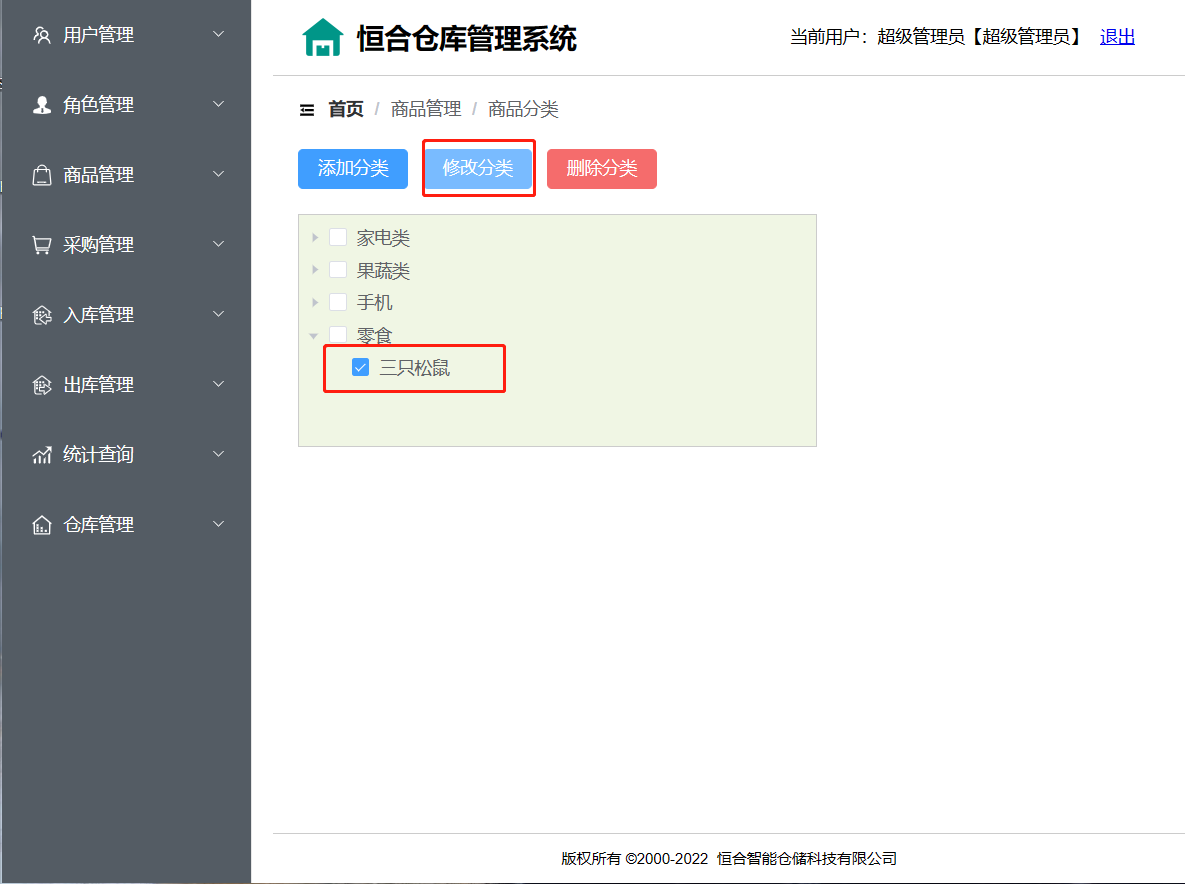This screenshot has width=1185, height=884.
Task: Click the copyright footer text
Action: point(729,859)
